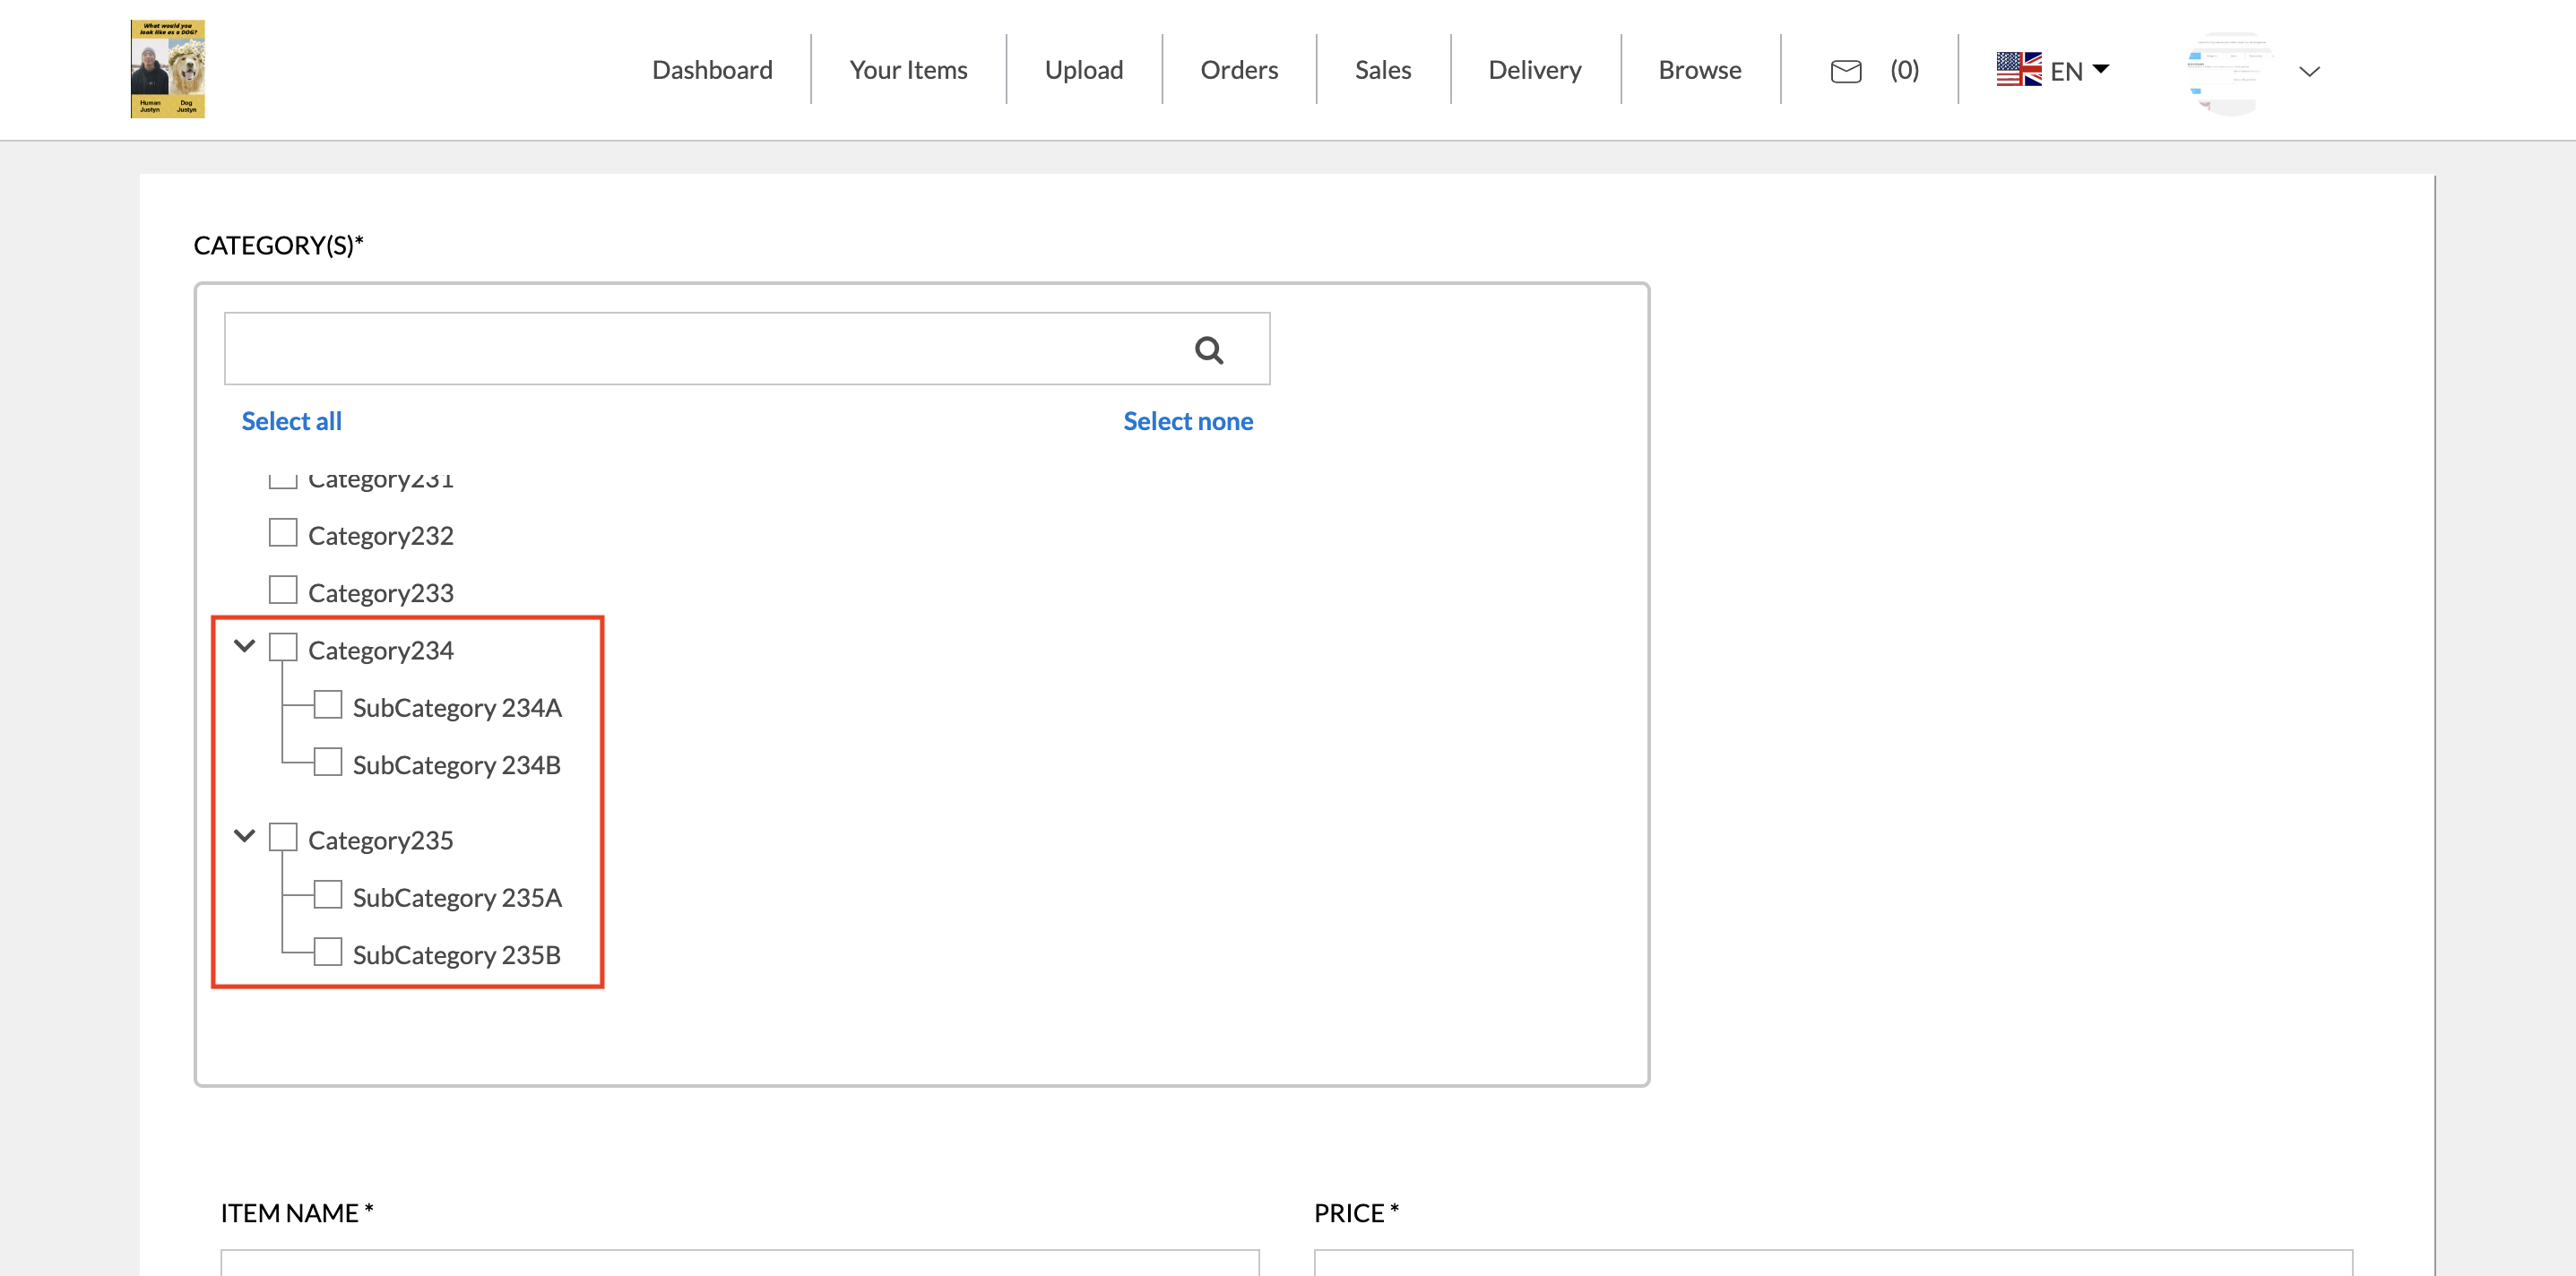Collapse the Category234 tree node
The width and height of the screenshot is (2576, 1276).
coord(244,646)
